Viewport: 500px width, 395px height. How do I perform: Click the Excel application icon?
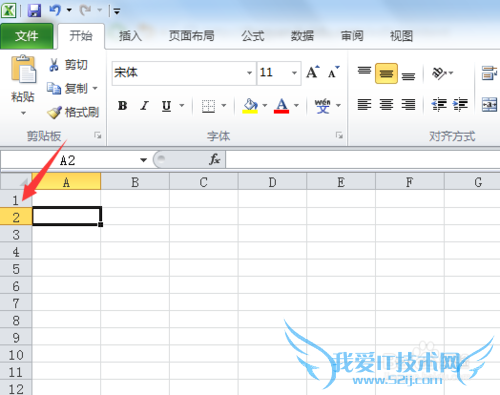(x=8, y=11)
